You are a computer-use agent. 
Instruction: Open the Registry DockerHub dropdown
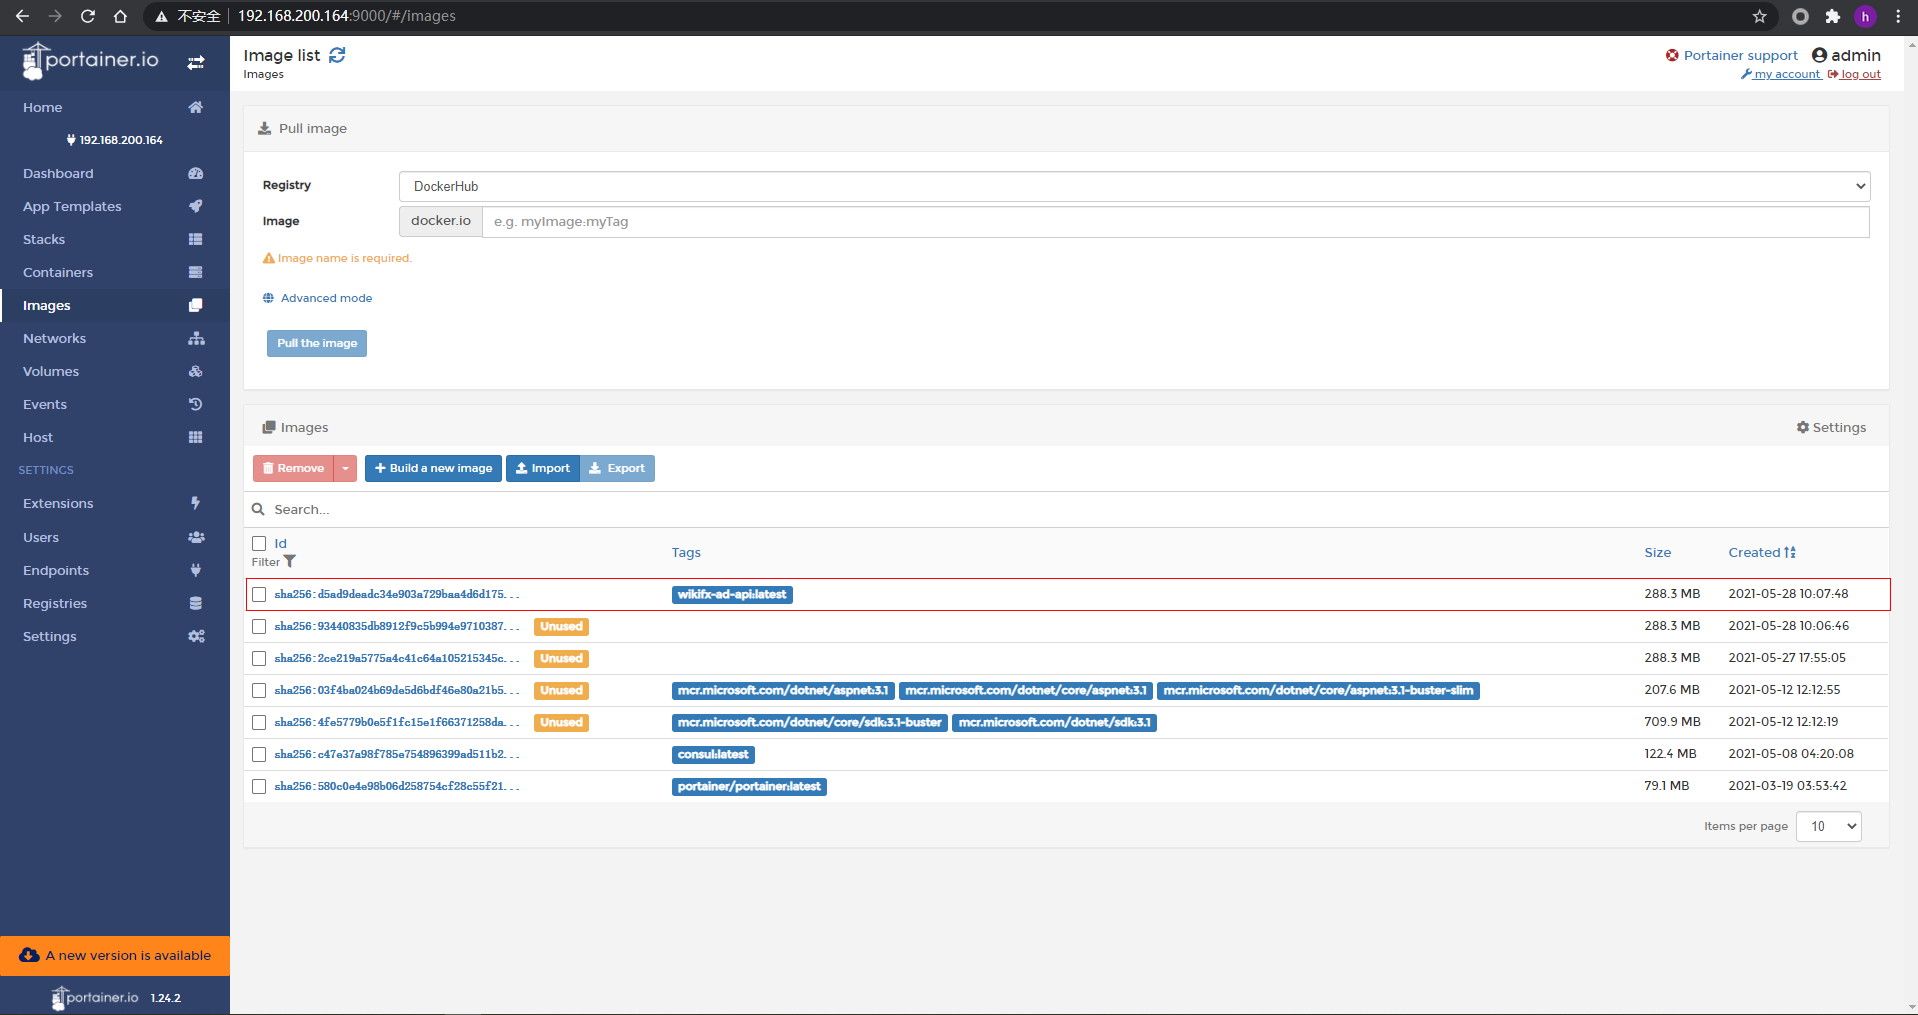1134,186
